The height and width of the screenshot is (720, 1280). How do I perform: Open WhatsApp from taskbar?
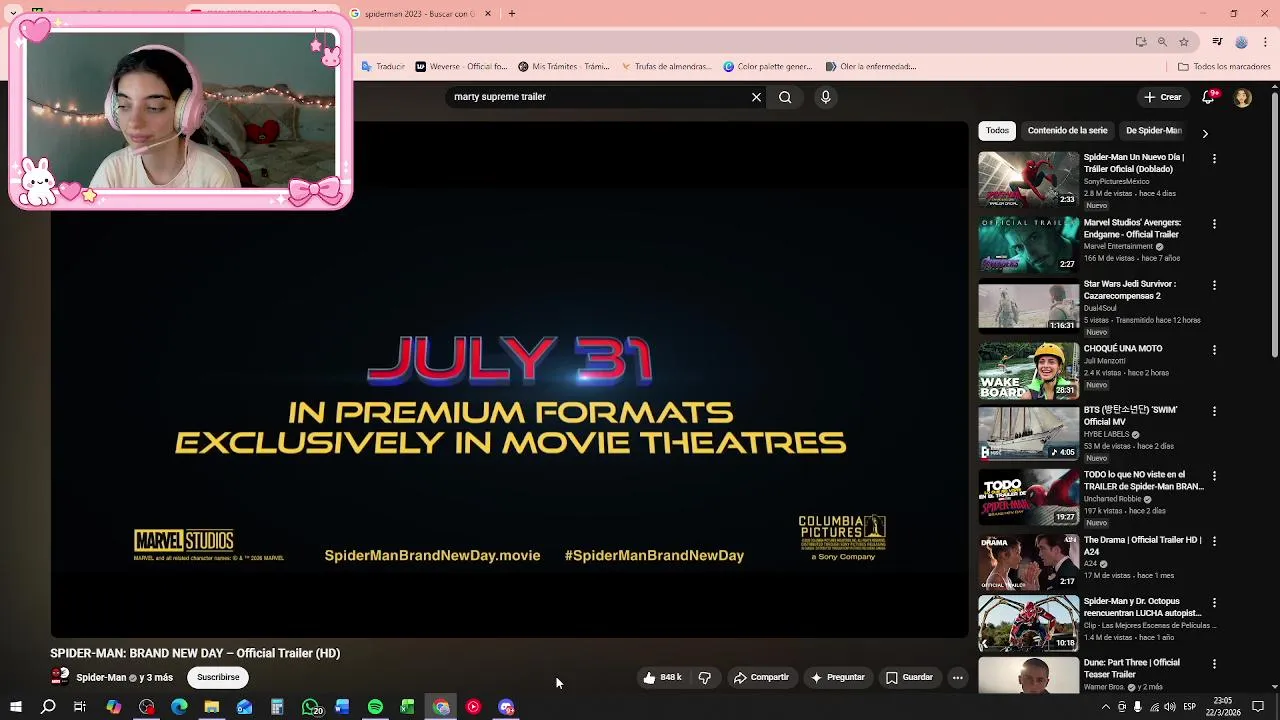[x=311, y=707]
